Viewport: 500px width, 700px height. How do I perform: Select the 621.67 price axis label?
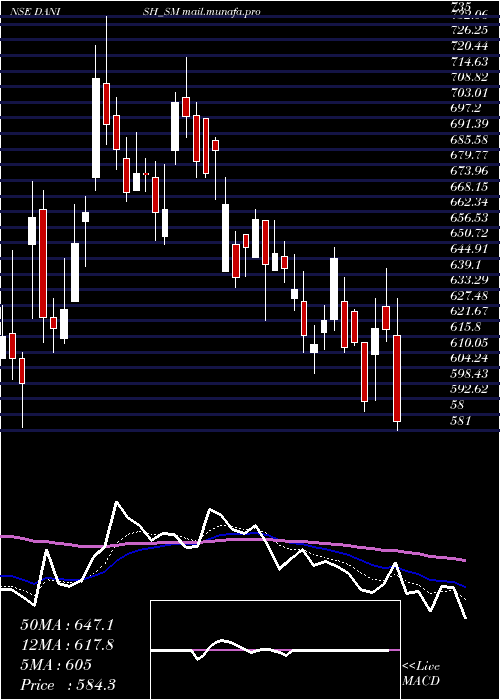[x=471, y=311]
